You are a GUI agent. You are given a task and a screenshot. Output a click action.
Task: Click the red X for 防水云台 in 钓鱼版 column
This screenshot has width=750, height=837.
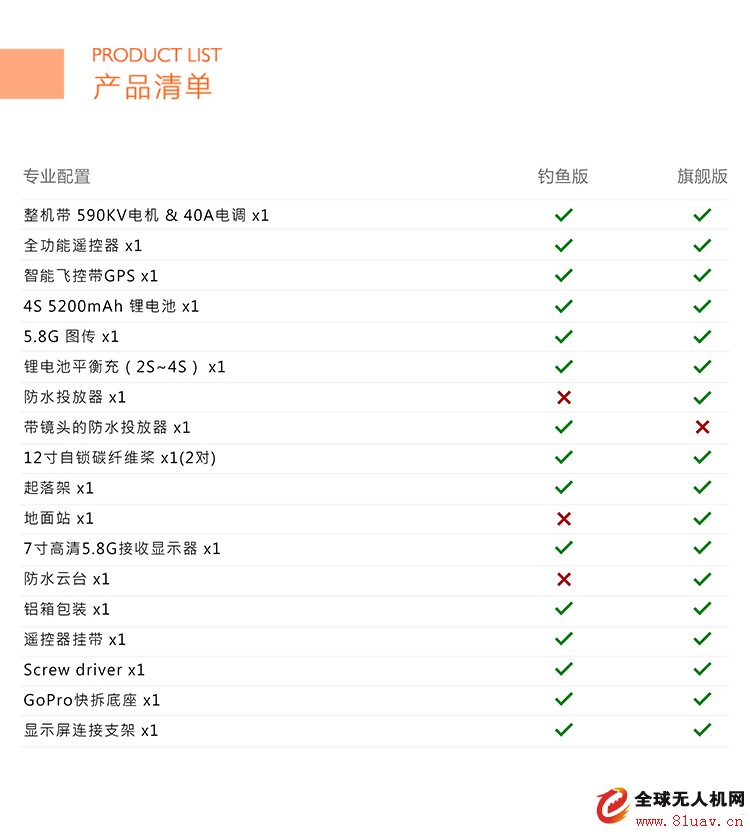(564, 579)
